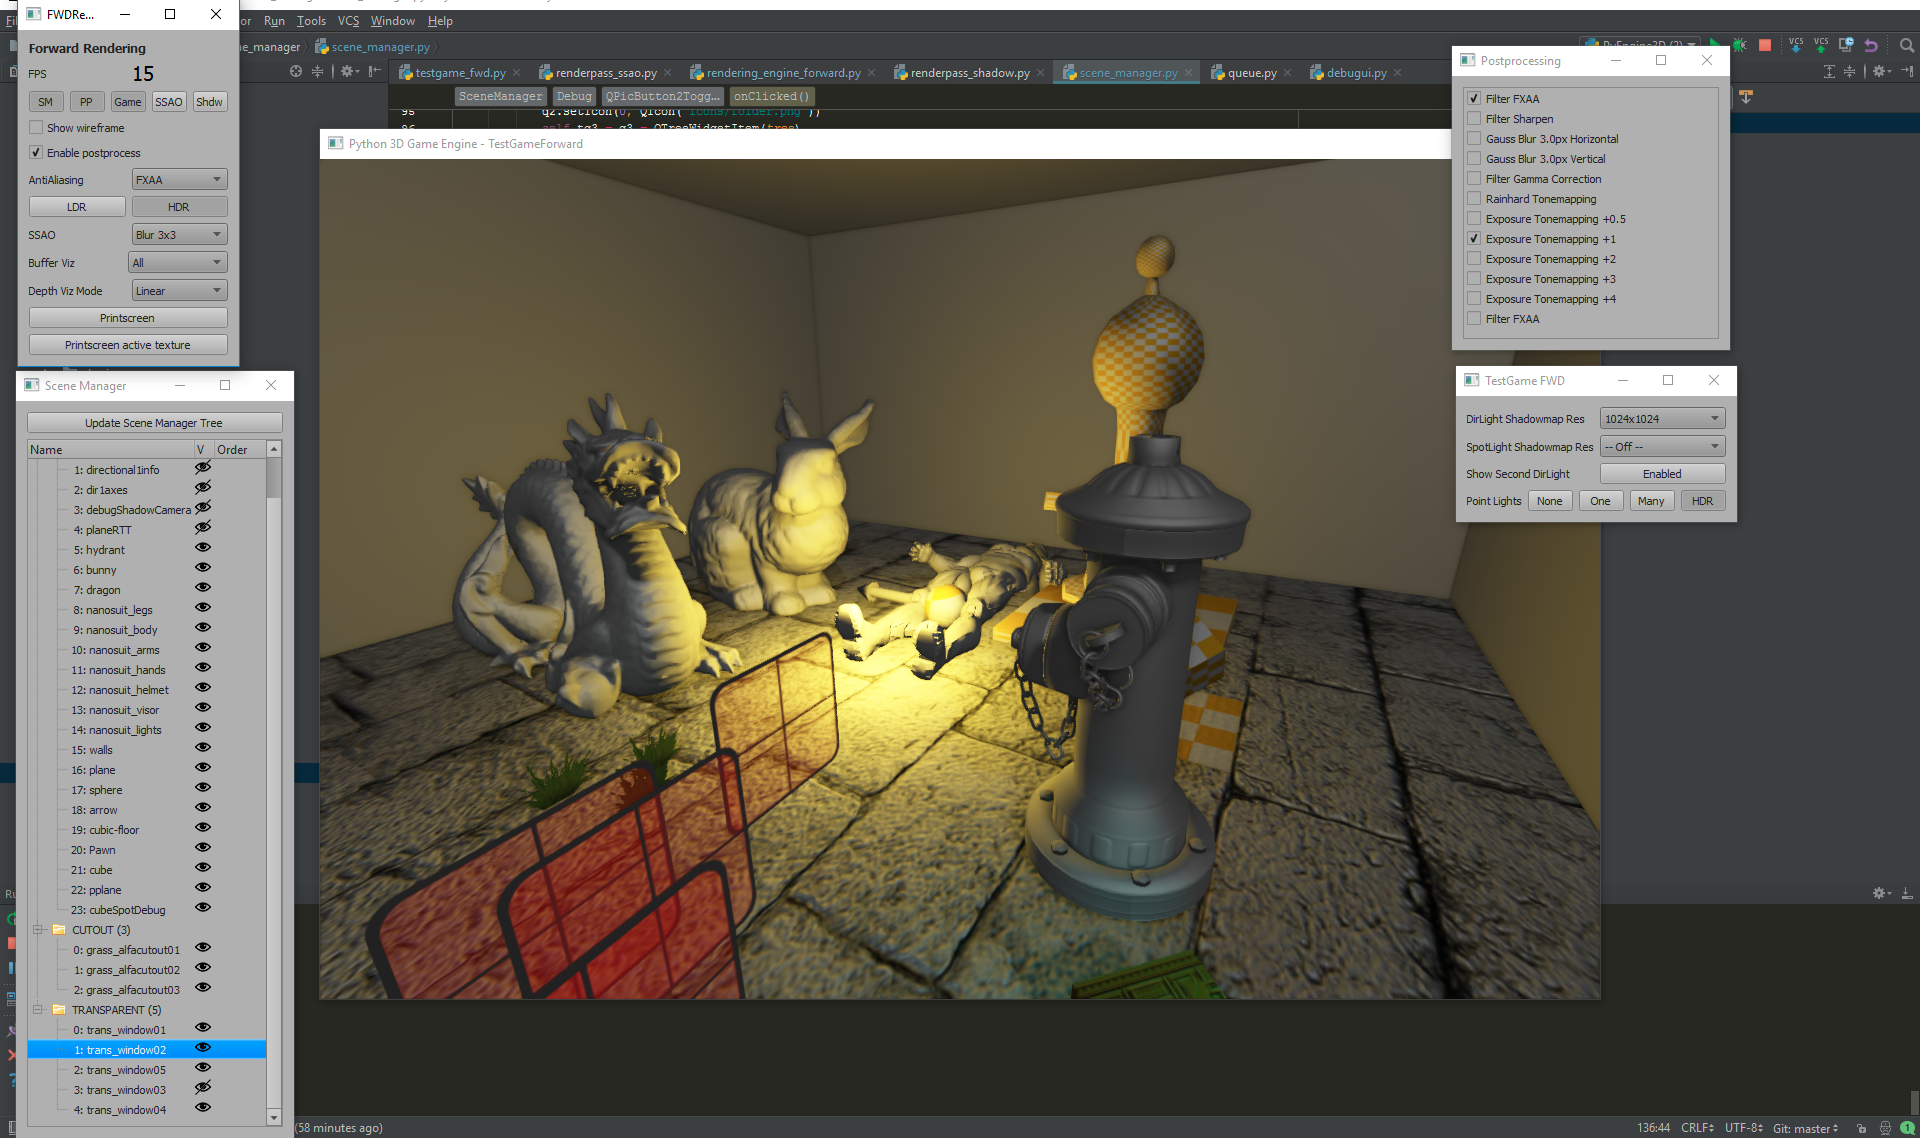Switch to rendering_engine_forward.py tab
1920x1138 pixels.
point(783,73)
